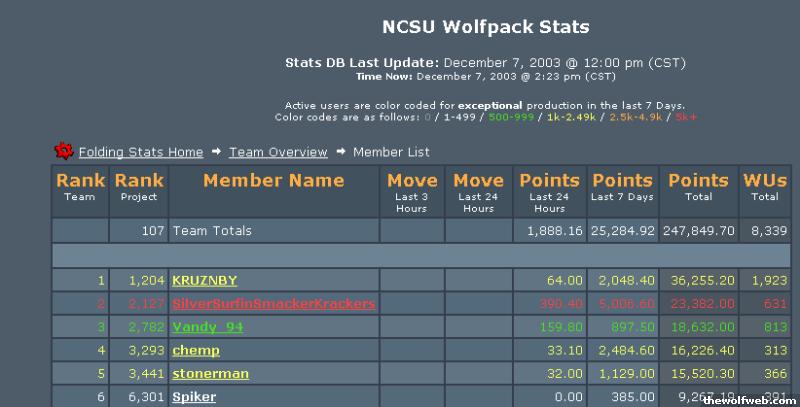The height and width of the screenshot is (407, 800).
Task: Click the Points Last 7 Days header
Action: [x=622, y=187]
